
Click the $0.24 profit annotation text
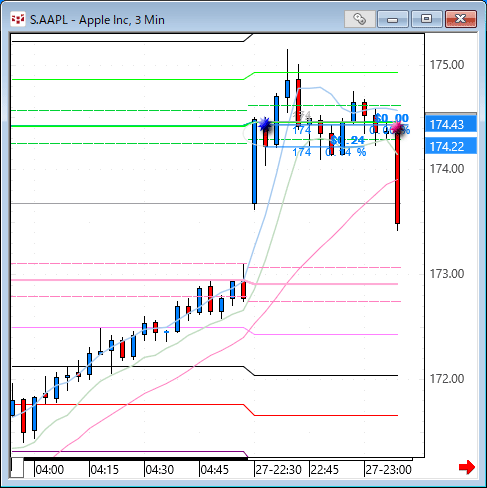[x=348, y=140]
